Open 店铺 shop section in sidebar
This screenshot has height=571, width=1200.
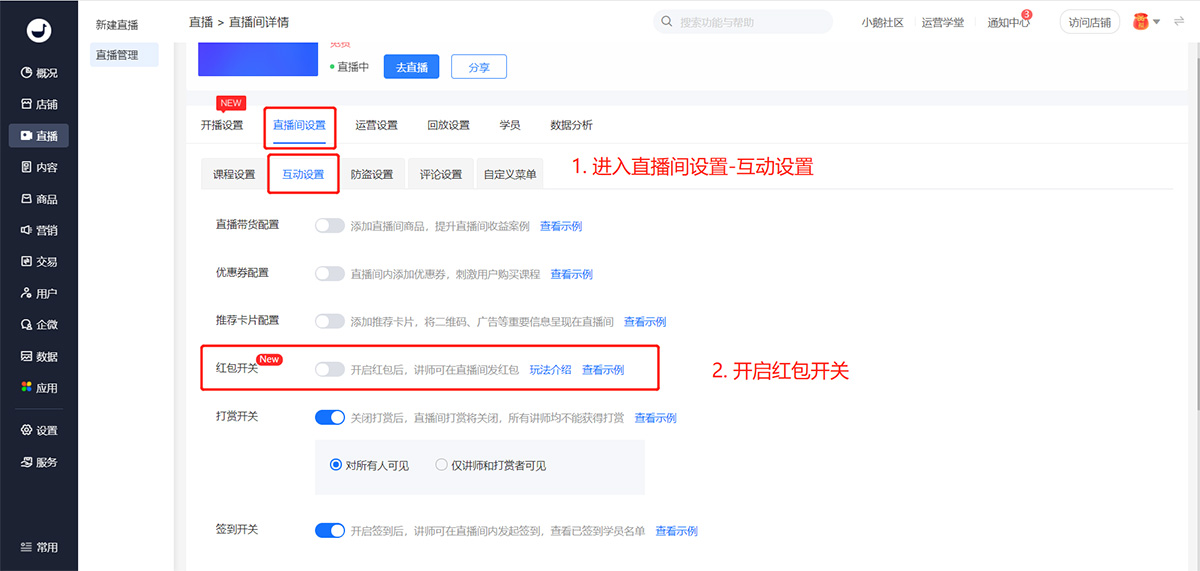click(39, 104)
